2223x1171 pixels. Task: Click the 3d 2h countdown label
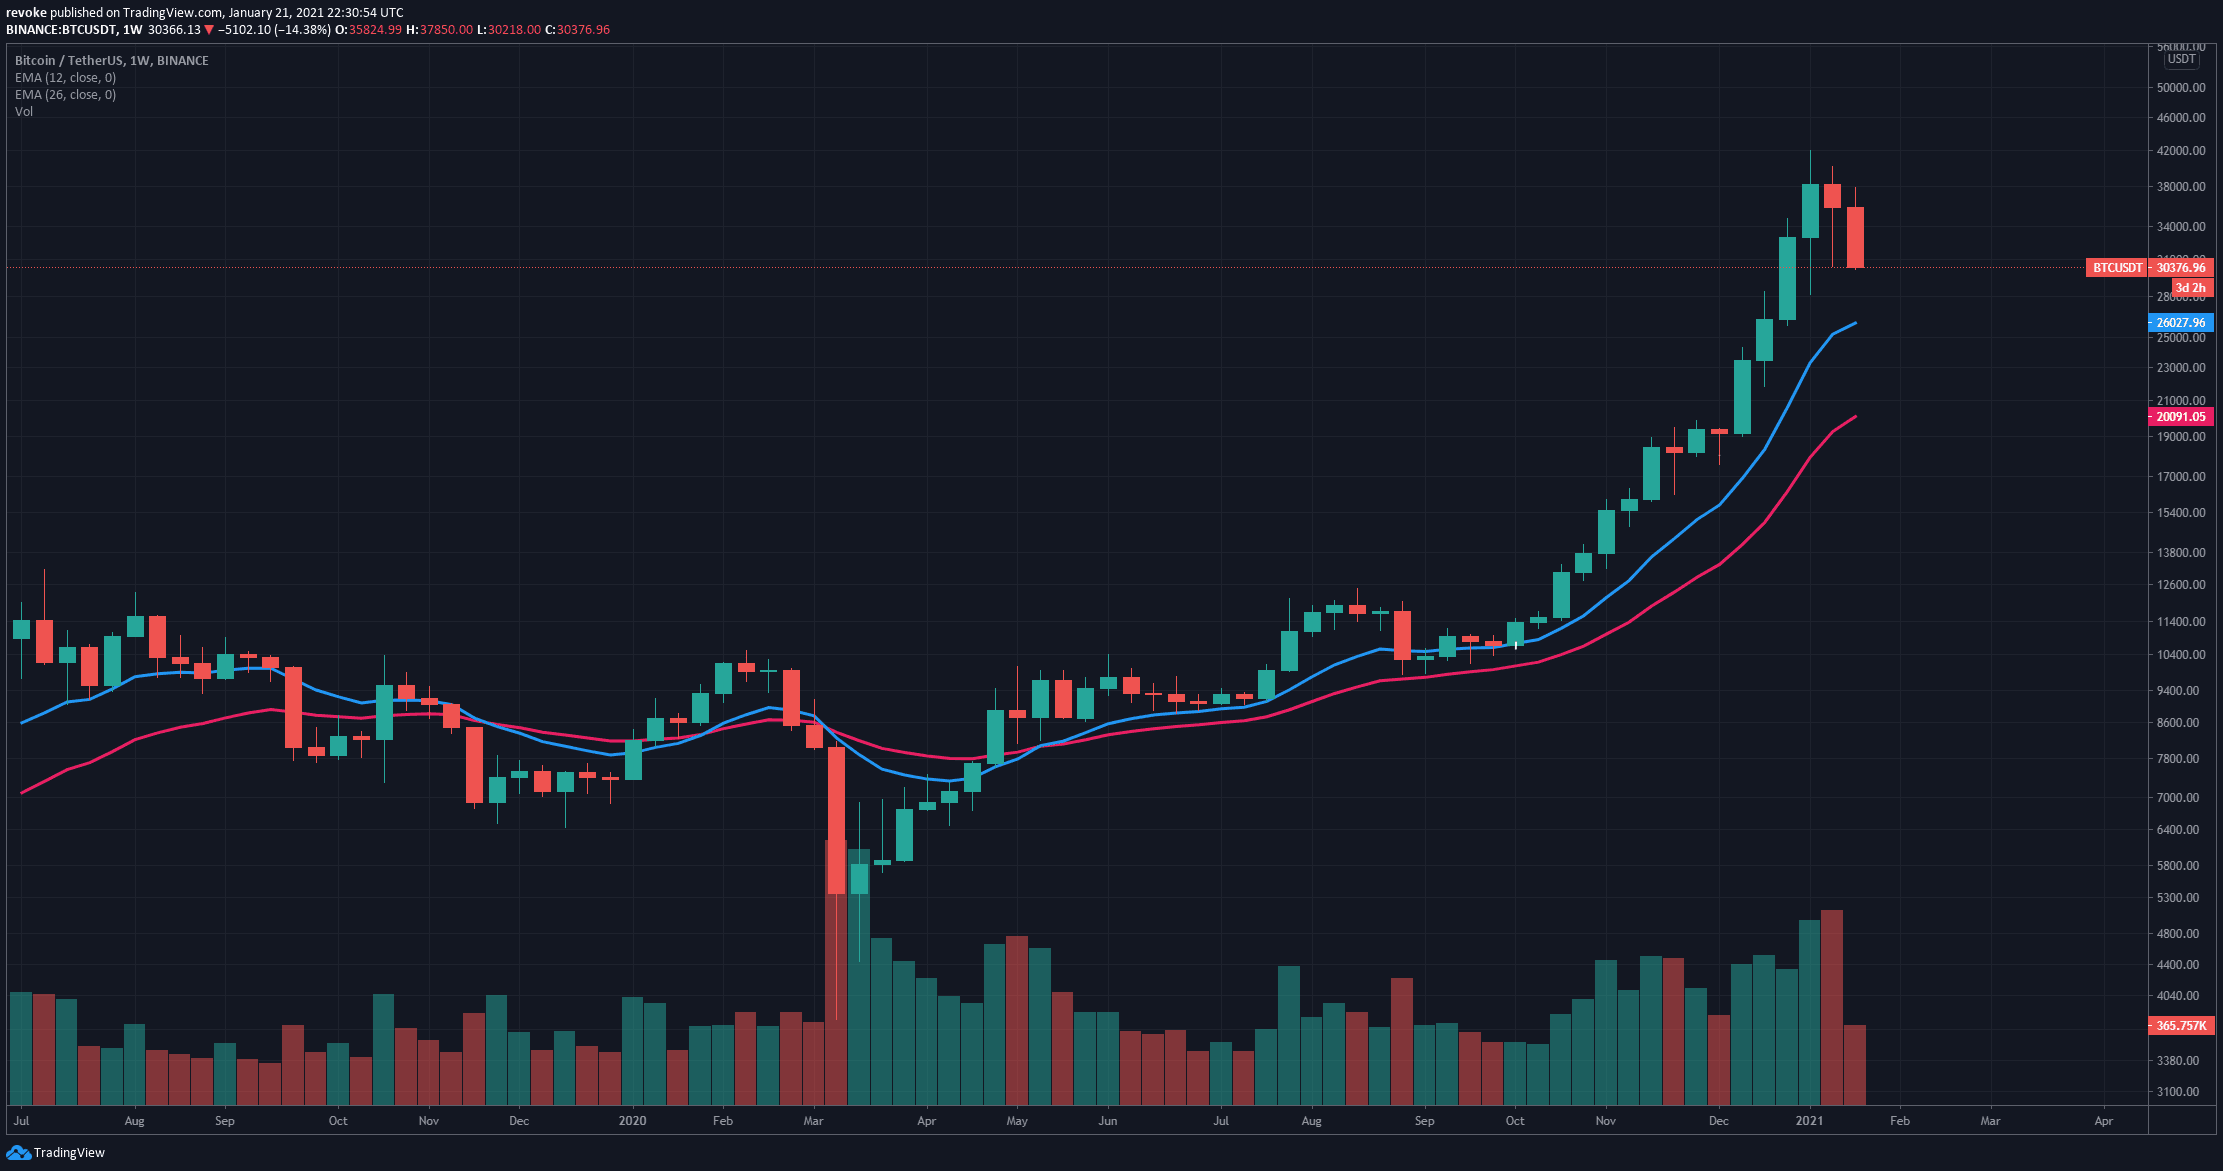point(2189,288)
